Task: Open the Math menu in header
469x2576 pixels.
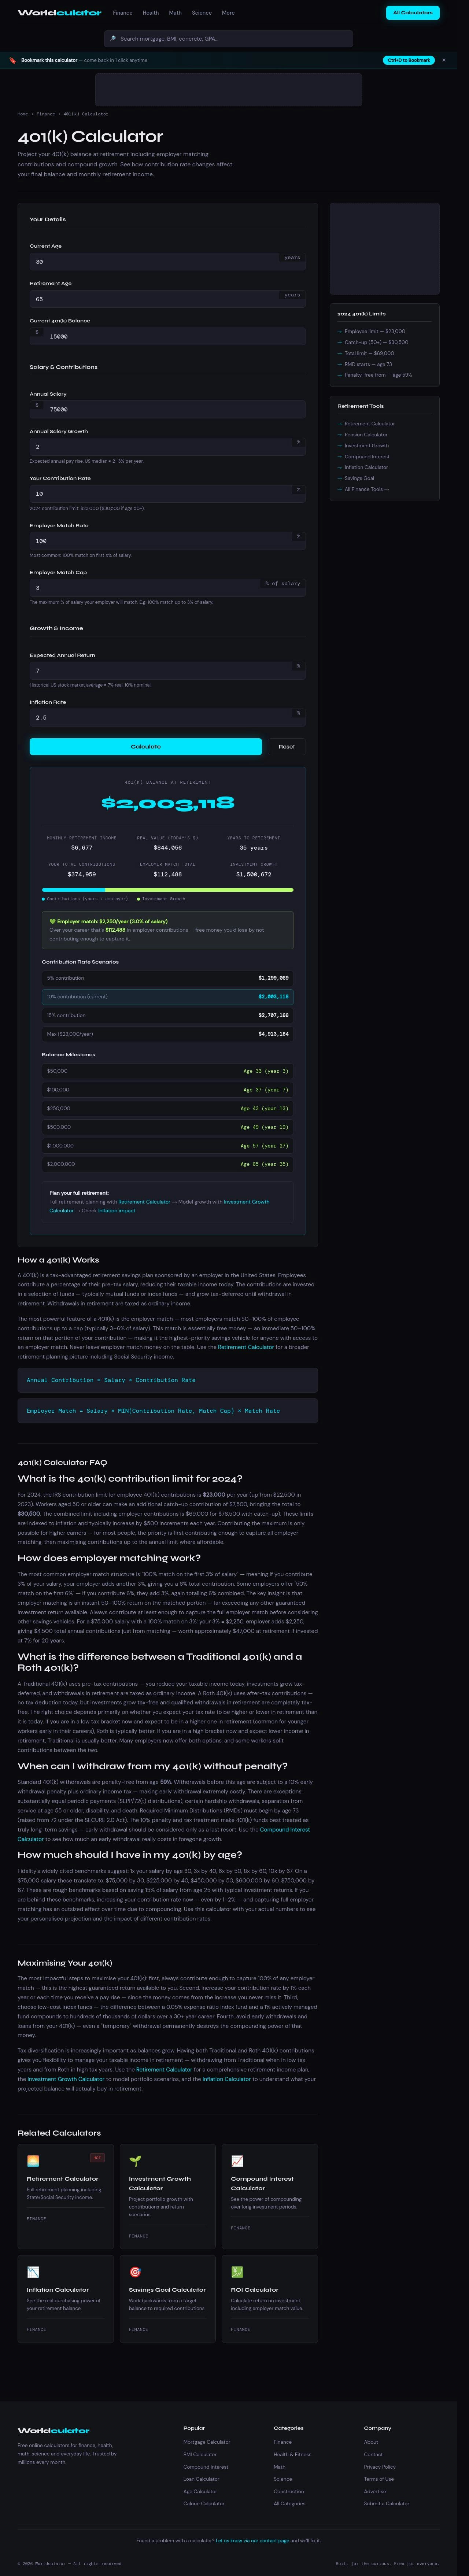Action: (175, 13)
